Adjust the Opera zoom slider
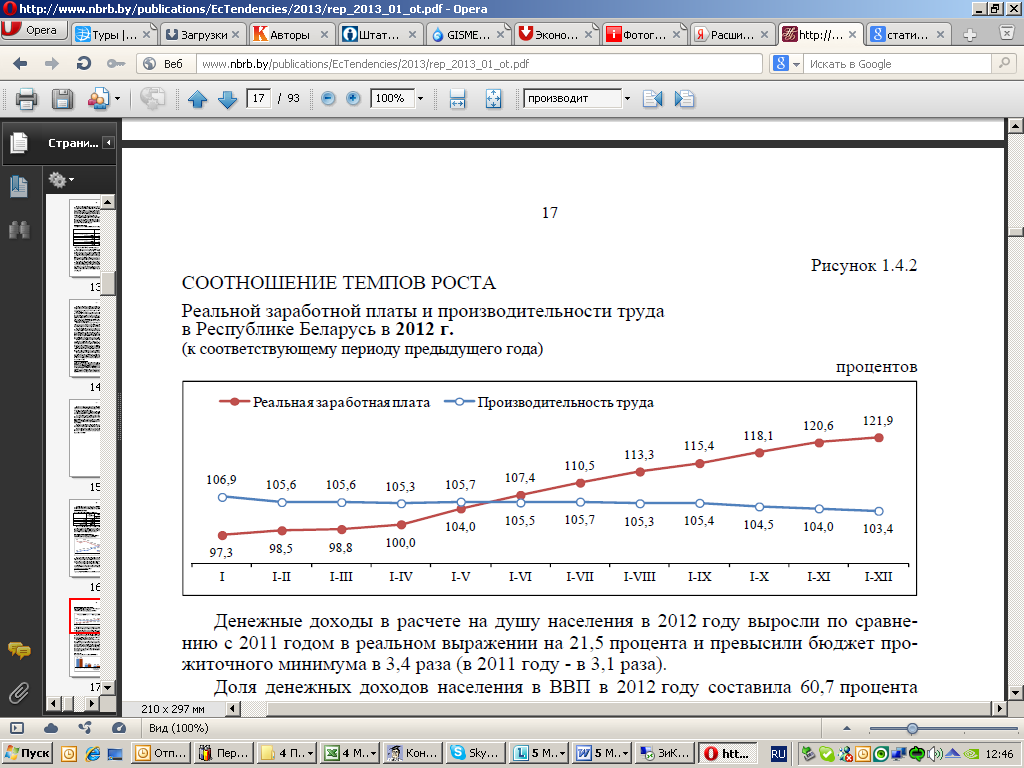The width and height of the screenshot is (1024, 768). click(912, 728)
